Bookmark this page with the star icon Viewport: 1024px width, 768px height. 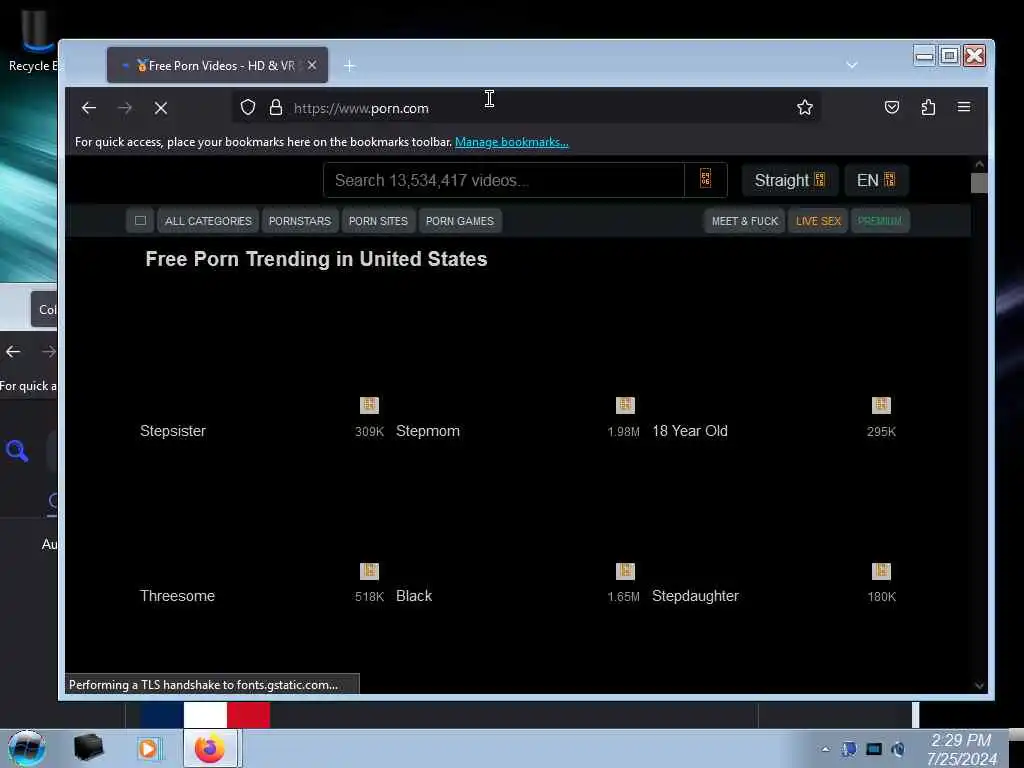coord(805,108)
